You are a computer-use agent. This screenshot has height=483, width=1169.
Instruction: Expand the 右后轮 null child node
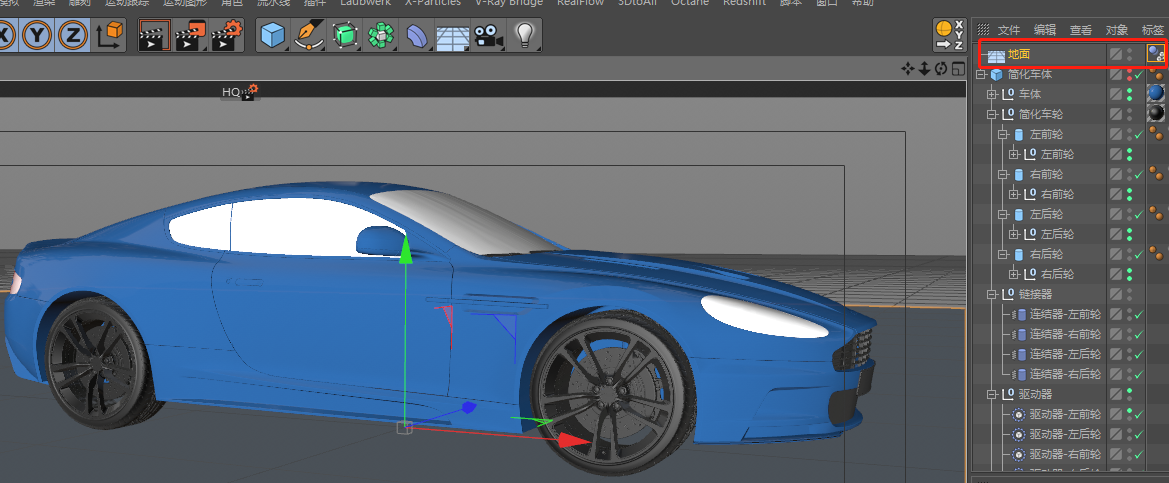tap(1013, 274)
